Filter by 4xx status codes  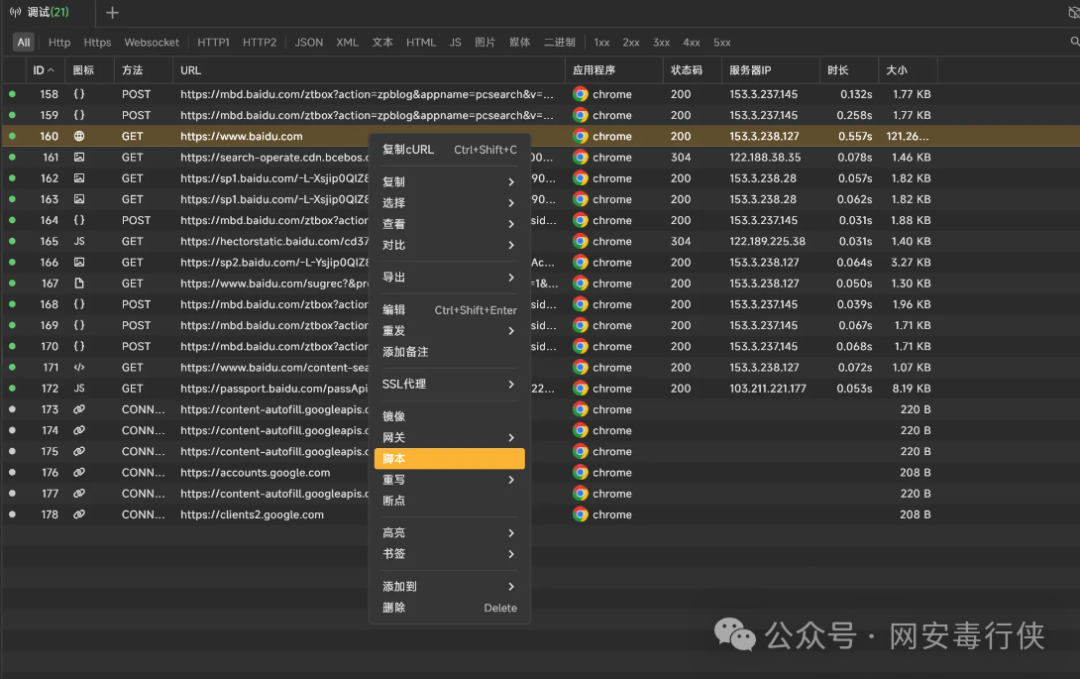pos(692,42)
